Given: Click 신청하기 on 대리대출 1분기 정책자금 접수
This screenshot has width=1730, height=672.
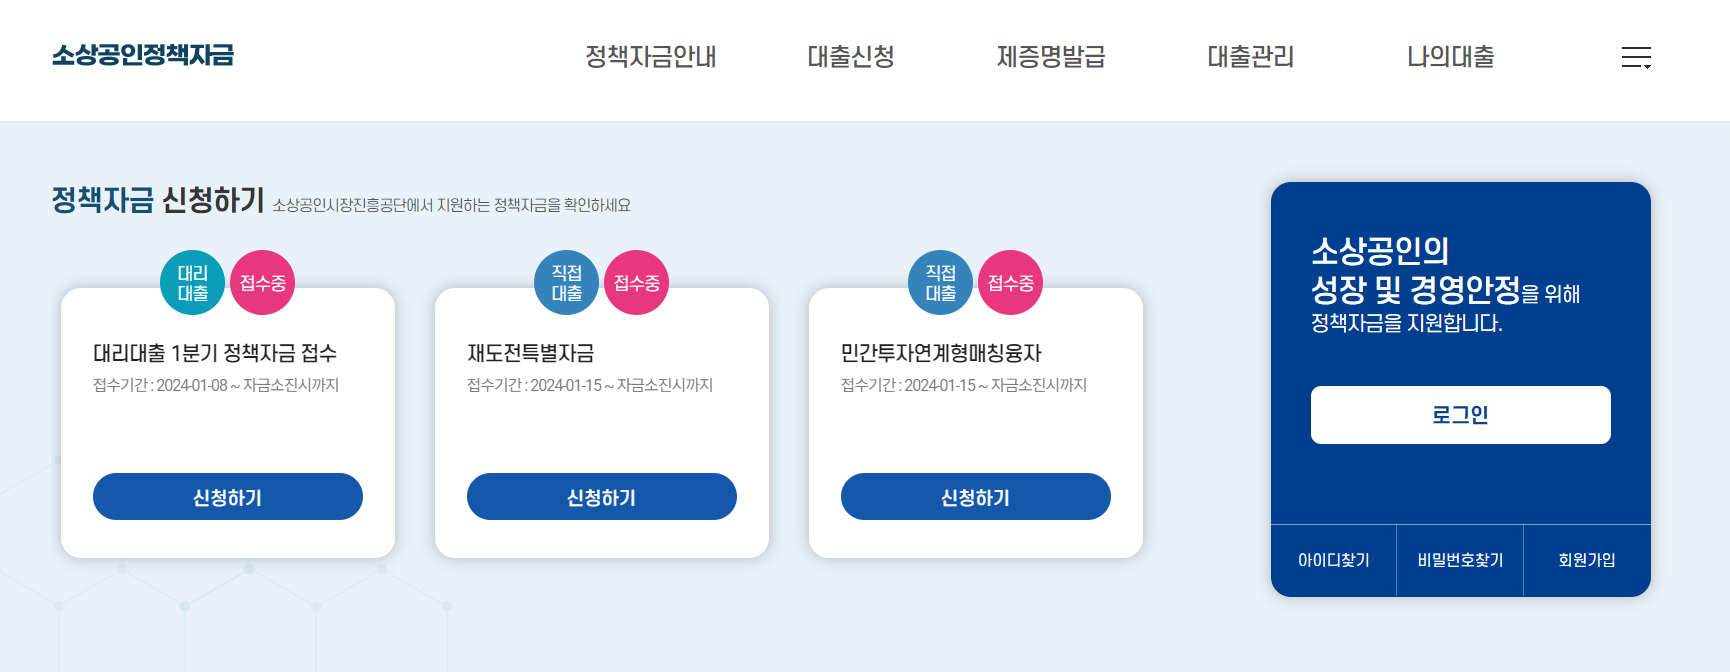Looking at the screenshot, I should [227, 496].
